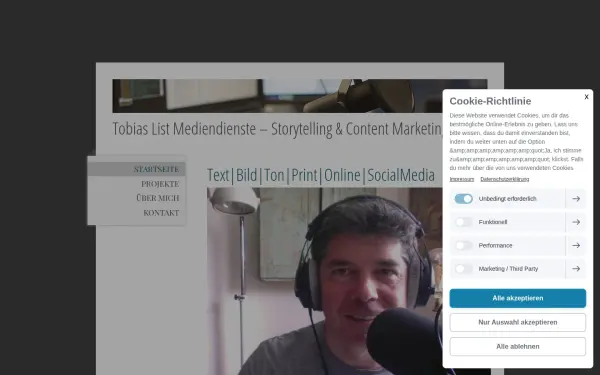Click the Tobias List Mediendienste site title
600x375 pixels.
277,129
